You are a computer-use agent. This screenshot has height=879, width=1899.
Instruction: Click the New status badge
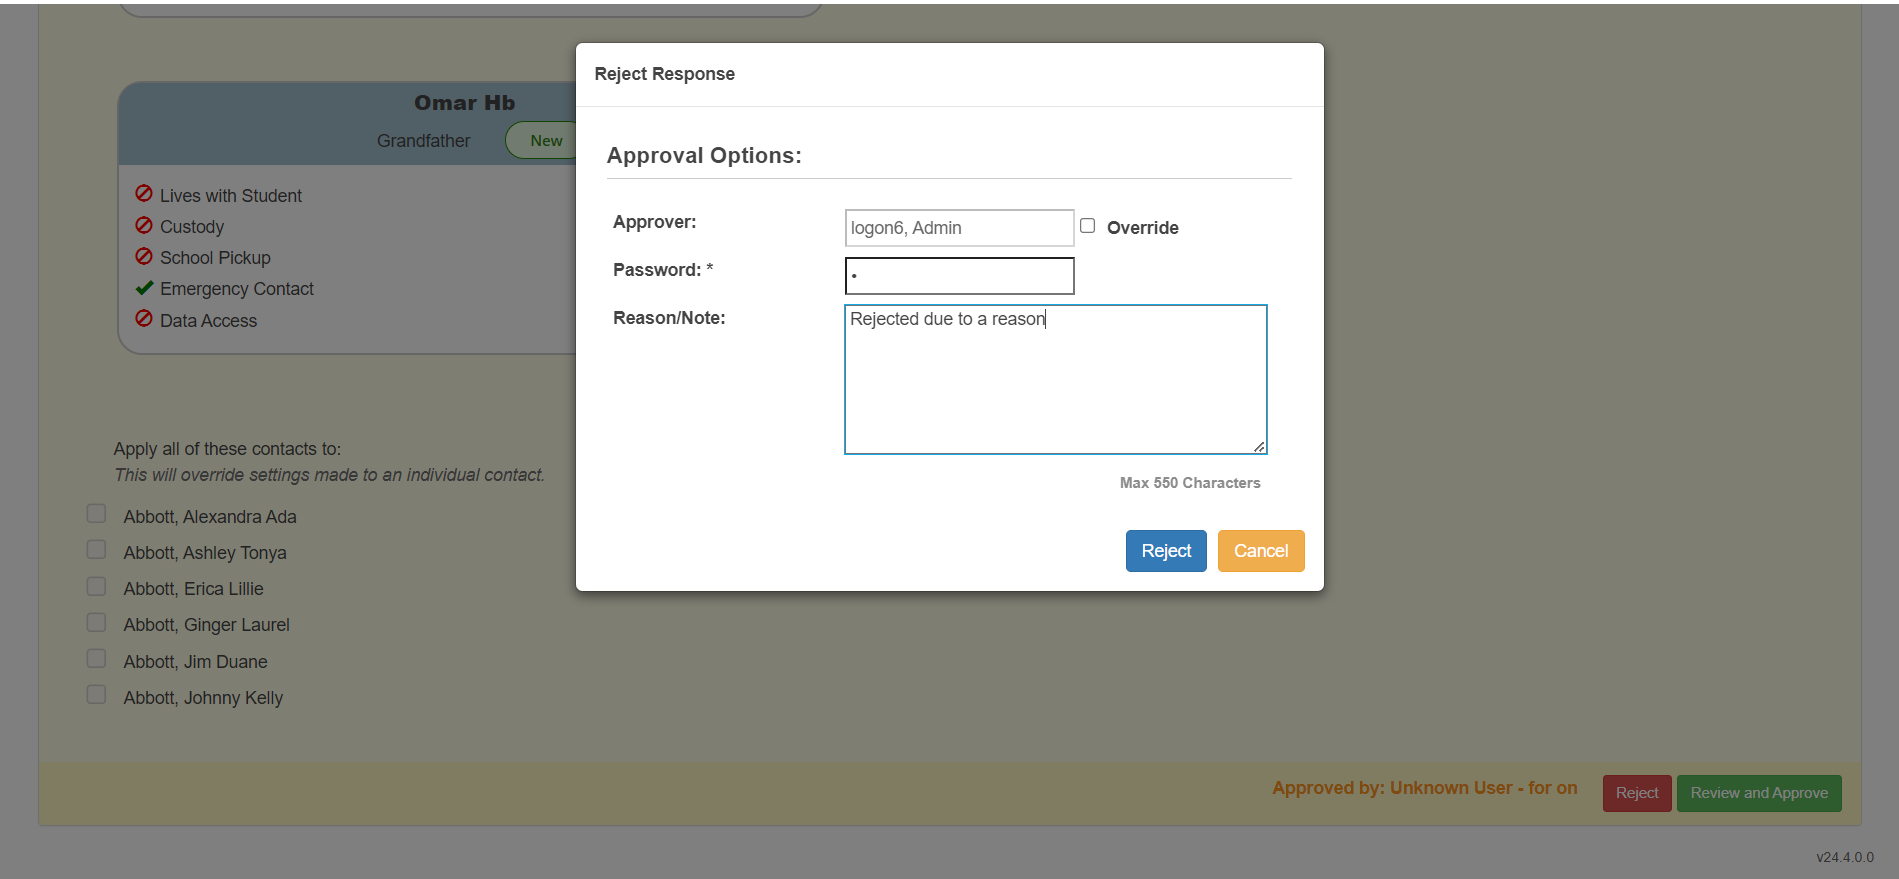tap(545, 141)
